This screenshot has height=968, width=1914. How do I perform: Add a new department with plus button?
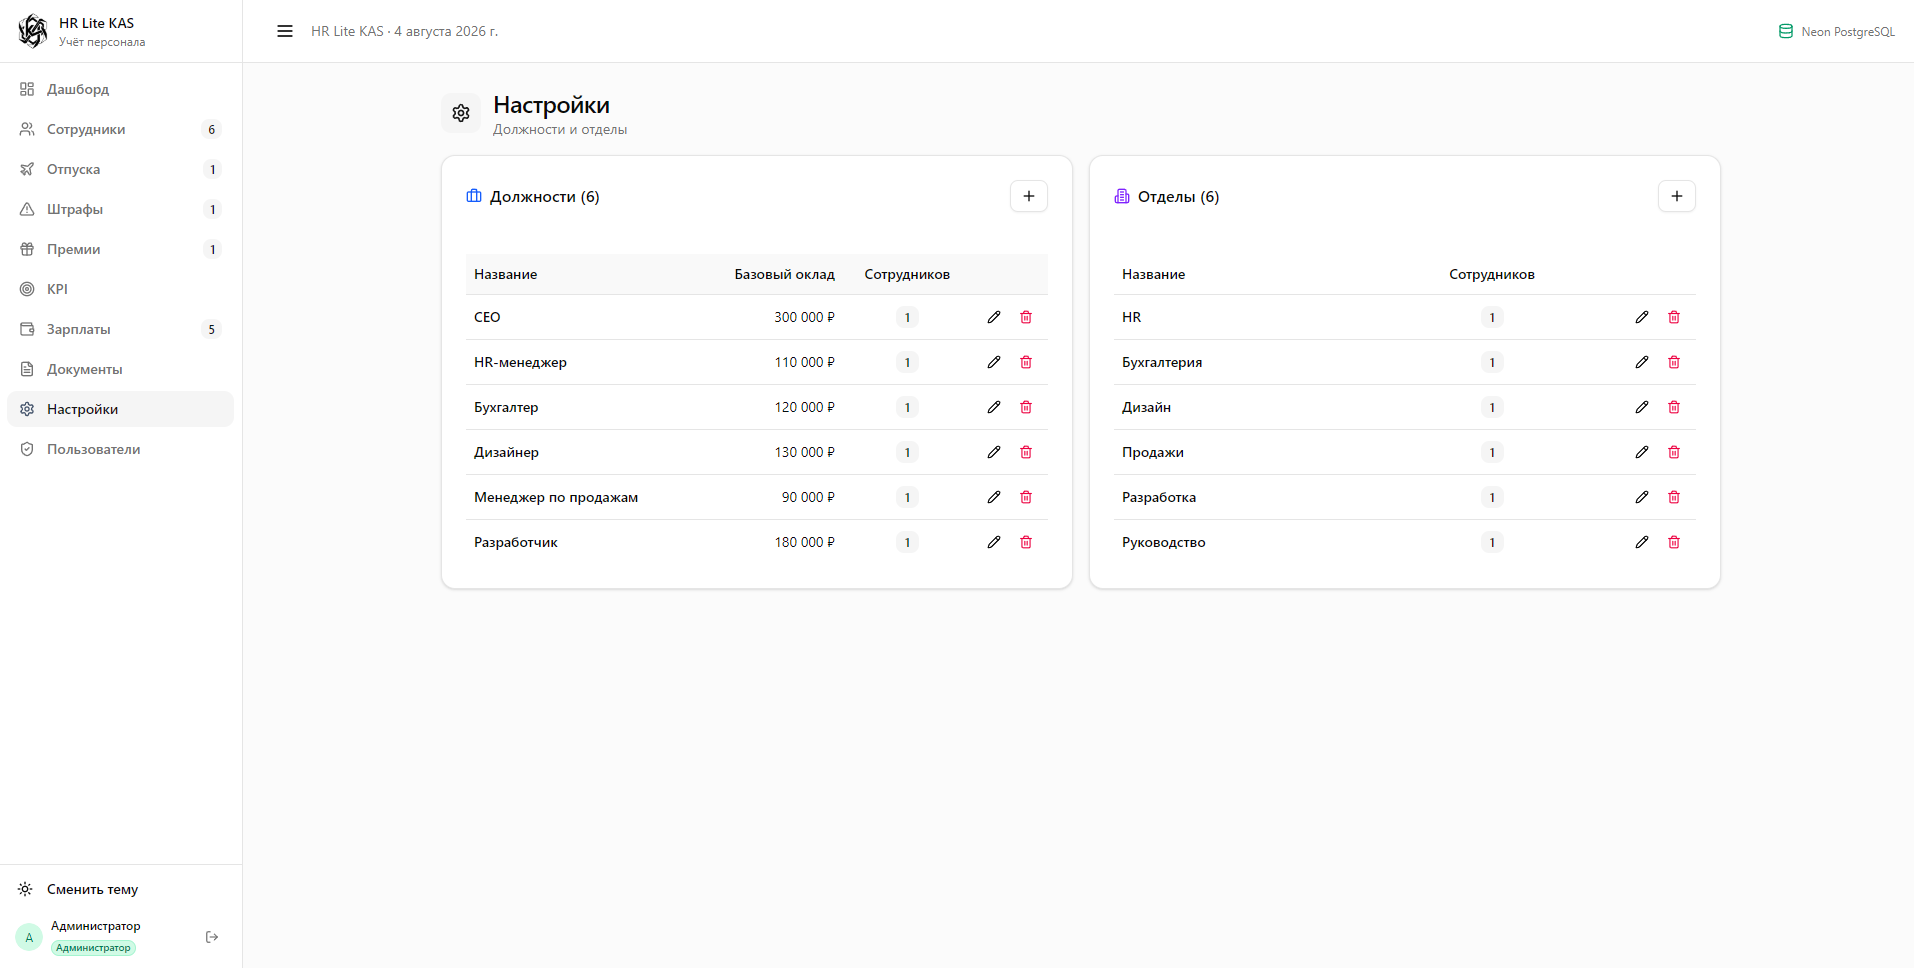point(1677,196)
